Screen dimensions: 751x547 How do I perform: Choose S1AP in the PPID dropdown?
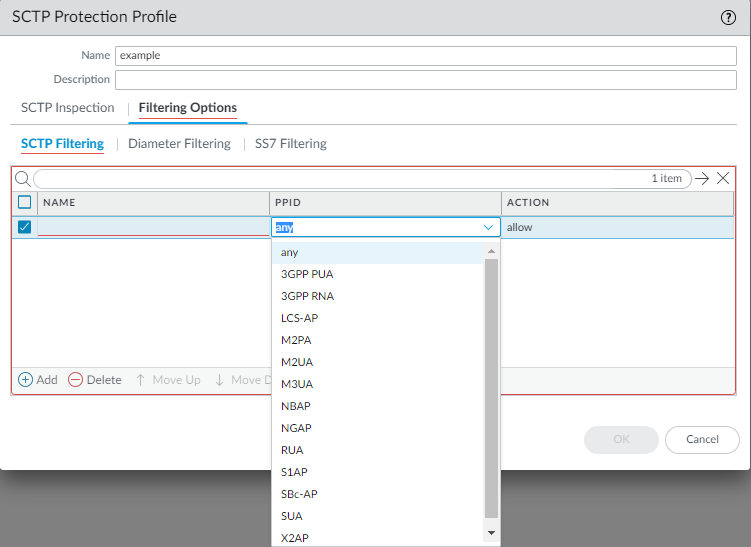click(296, 472)
